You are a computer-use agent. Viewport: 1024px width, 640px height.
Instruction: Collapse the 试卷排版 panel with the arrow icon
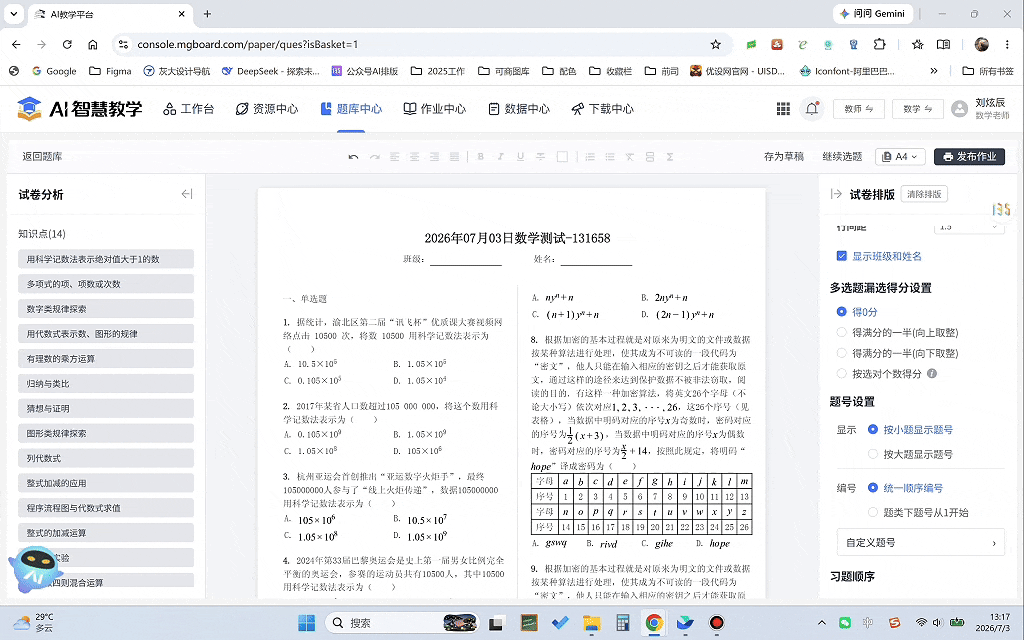[x=836, y=194]
